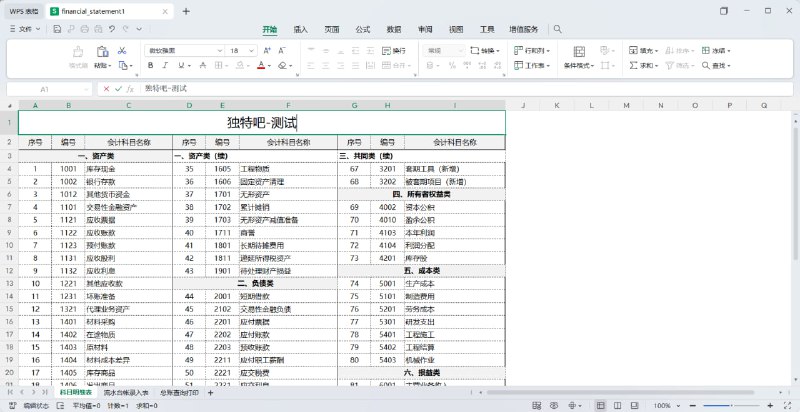Click the Undo arrow icon

pos(112,30)
